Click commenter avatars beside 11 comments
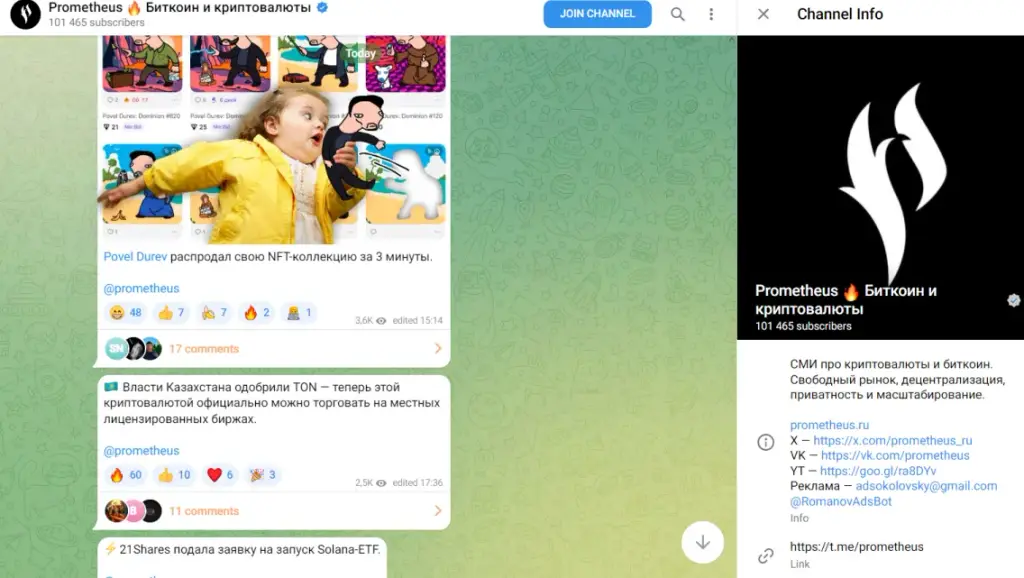This screenshot has height=578, width=1024. (133, 511)
